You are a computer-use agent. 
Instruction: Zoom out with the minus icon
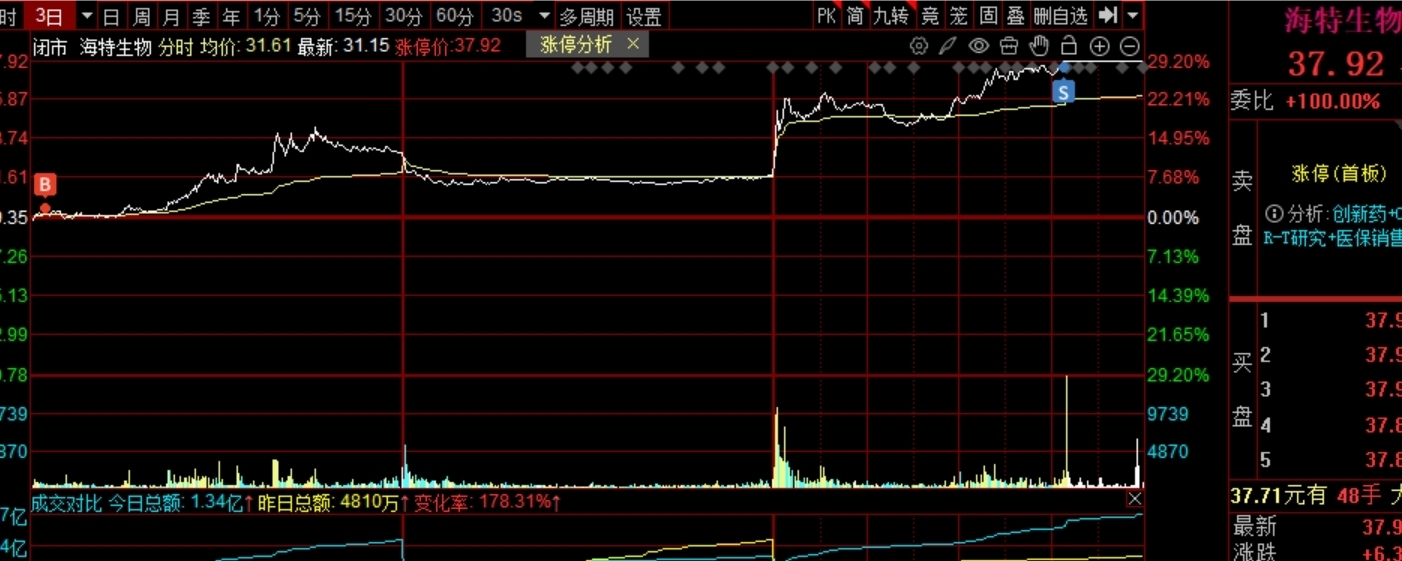click(x=1129, y=46)
